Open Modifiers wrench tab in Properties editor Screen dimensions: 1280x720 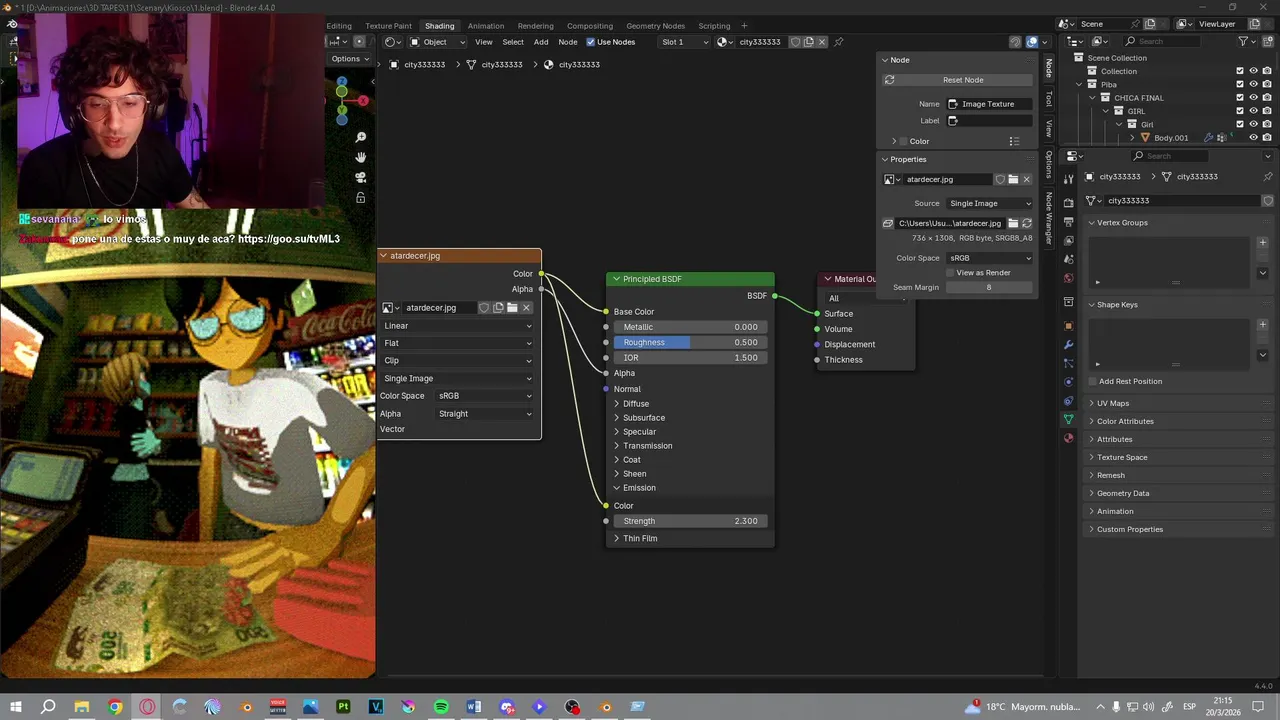[x=1068, y=345]
